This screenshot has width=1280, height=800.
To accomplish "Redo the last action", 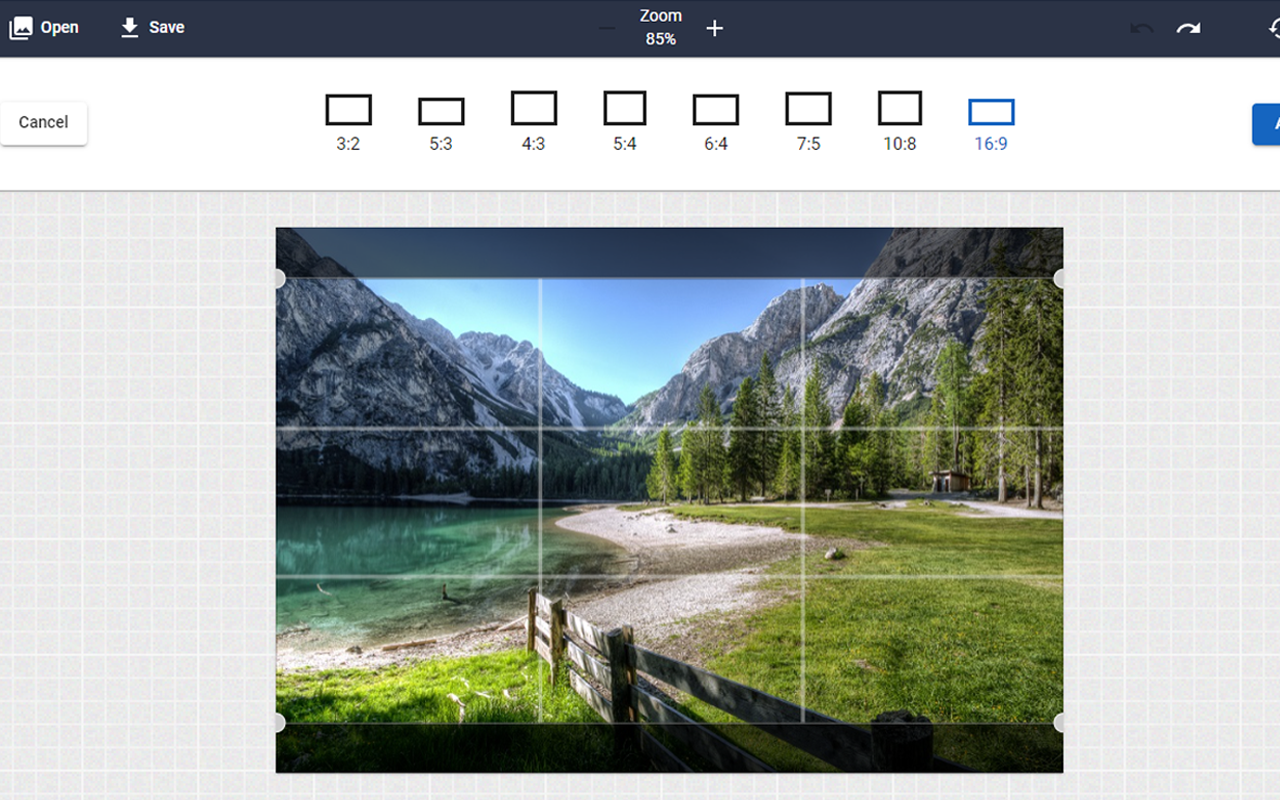I will pyautogui.click(x=1188, y=28).
